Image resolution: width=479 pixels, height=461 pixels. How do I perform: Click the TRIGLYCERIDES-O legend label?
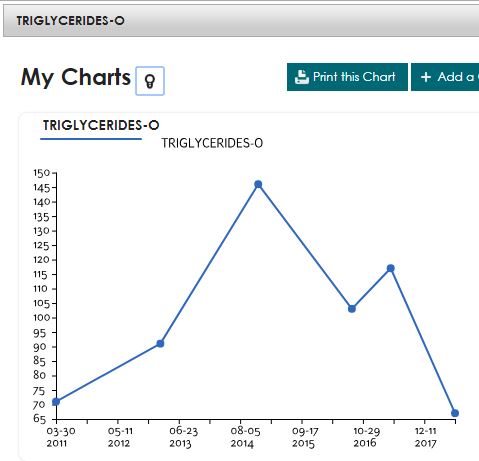click(212, 143)
